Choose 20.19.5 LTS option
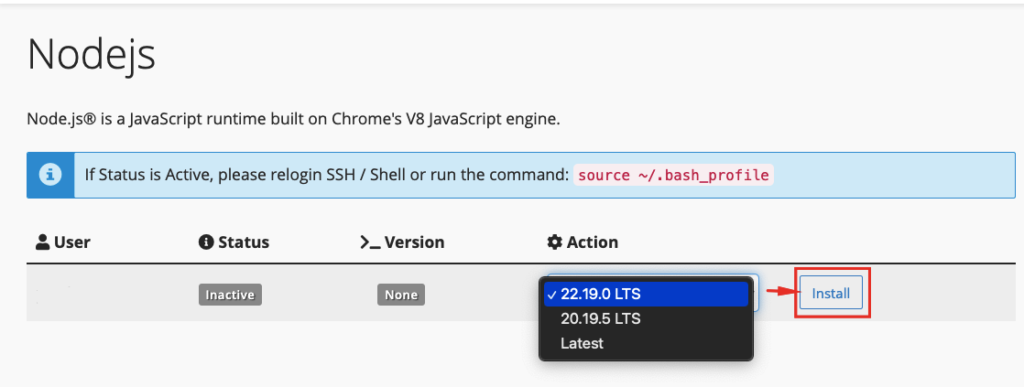This screenshot has width=1024, height=387. point(645,319)
